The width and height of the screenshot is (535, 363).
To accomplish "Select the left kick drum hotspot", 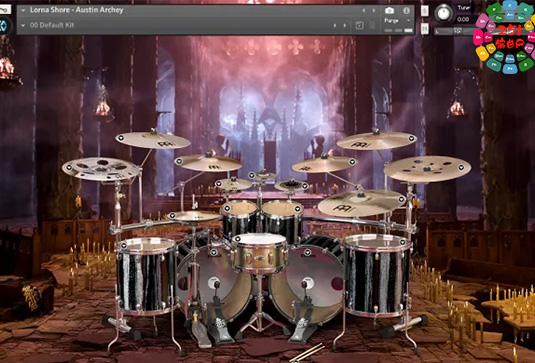I will [x=214, y=252].
